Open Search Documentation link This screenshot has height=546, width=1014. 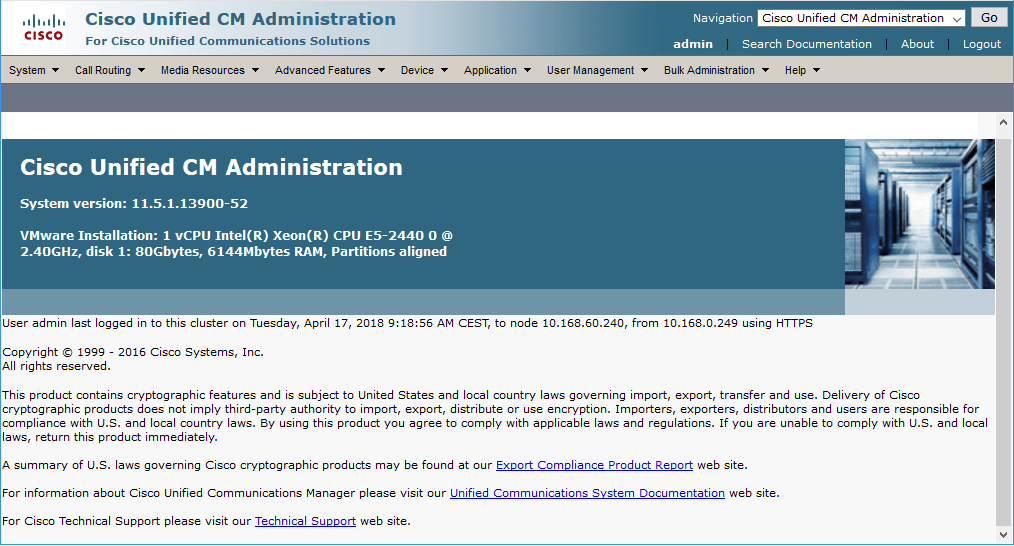click(x=806, y=44)
